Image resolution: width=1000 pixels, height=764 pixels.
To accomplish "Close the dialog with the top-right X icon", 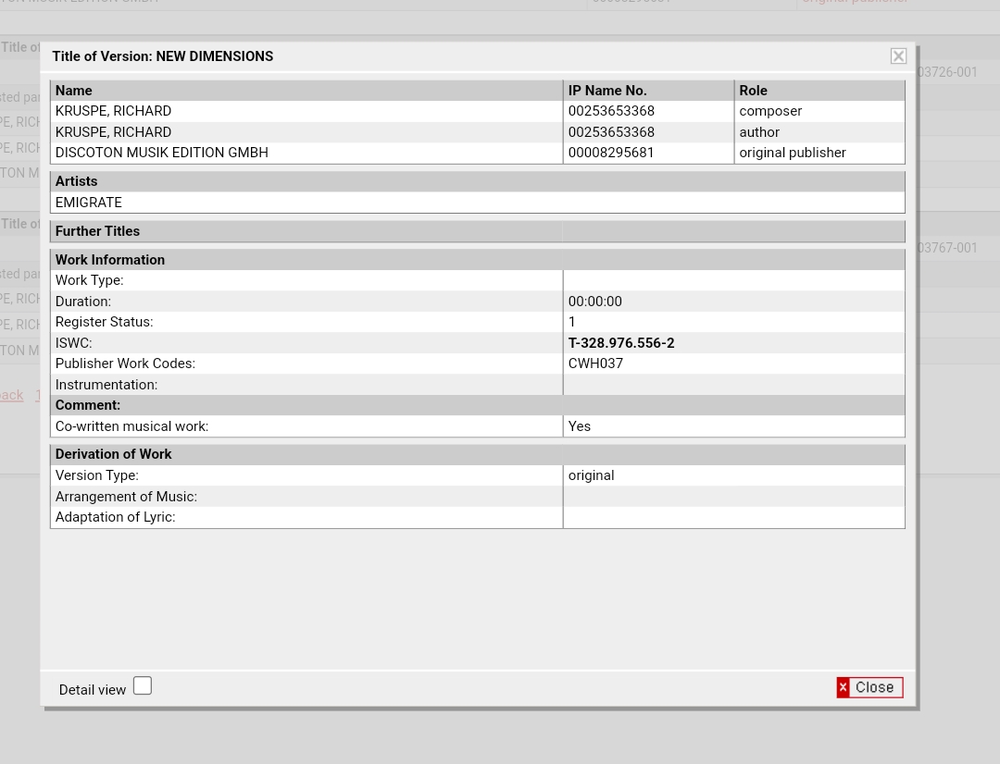I will click(898, 56).
